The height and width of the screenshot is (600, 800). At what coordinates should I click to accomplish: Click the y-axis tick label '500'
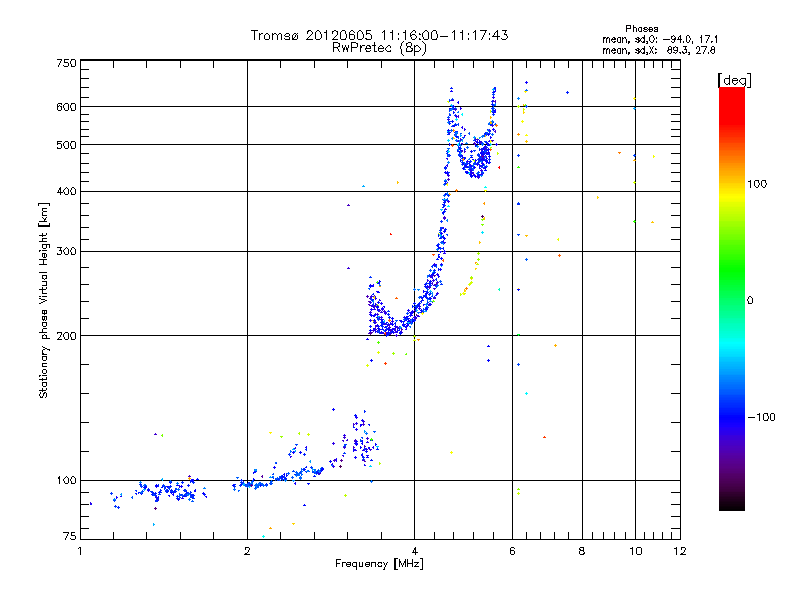[x=66, y=145]
